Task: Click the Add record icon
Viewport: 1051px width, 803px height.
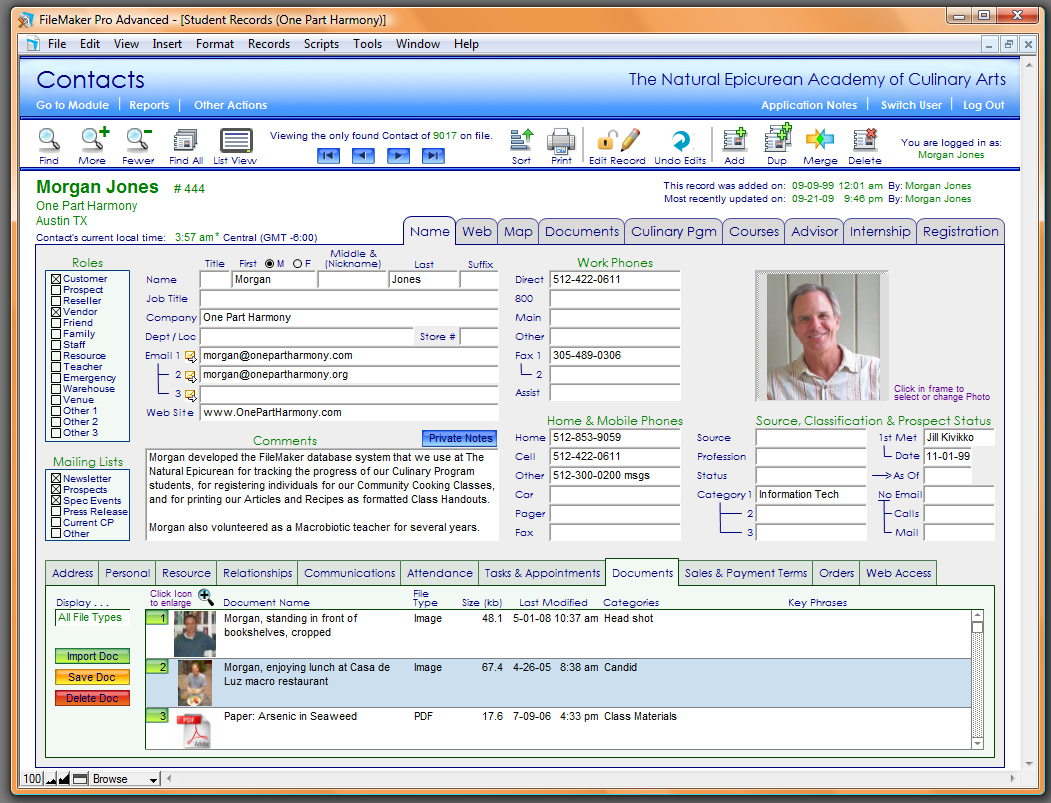Action: [735, 139]
